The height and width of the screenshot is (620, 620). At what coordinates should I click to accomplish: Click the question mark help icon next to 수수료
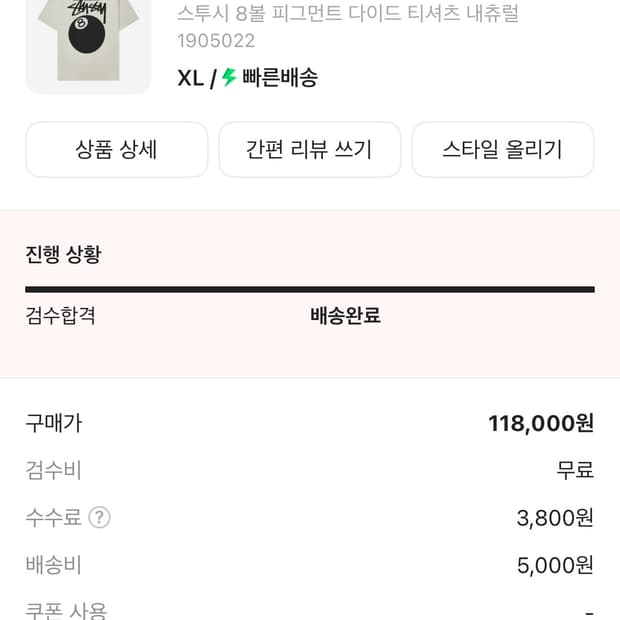(99, 517)
